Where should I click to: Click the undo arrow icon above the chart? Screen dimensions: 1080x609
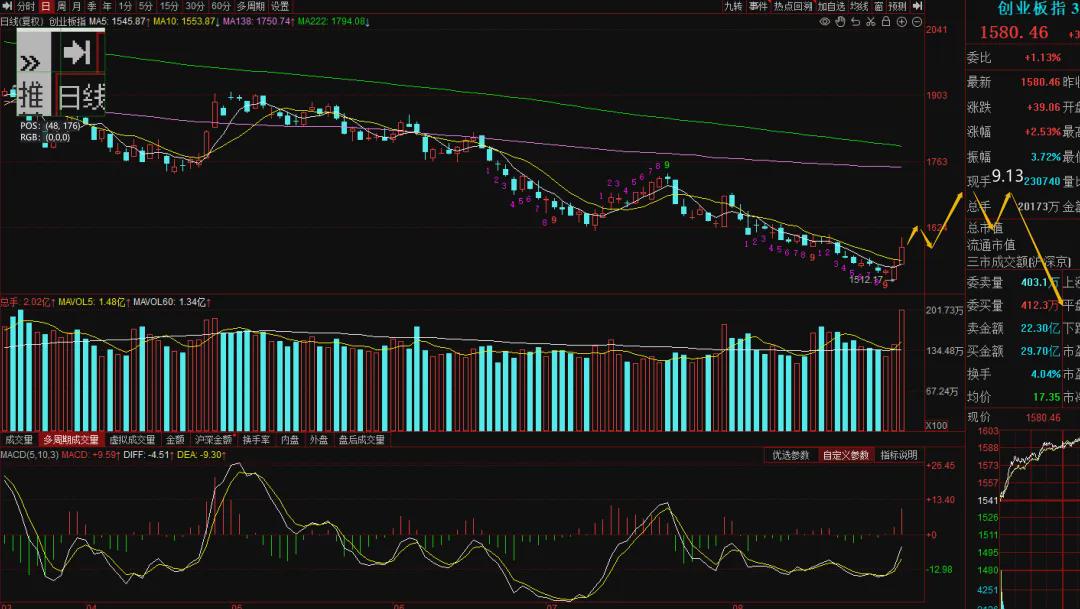[x=855, y=22]
